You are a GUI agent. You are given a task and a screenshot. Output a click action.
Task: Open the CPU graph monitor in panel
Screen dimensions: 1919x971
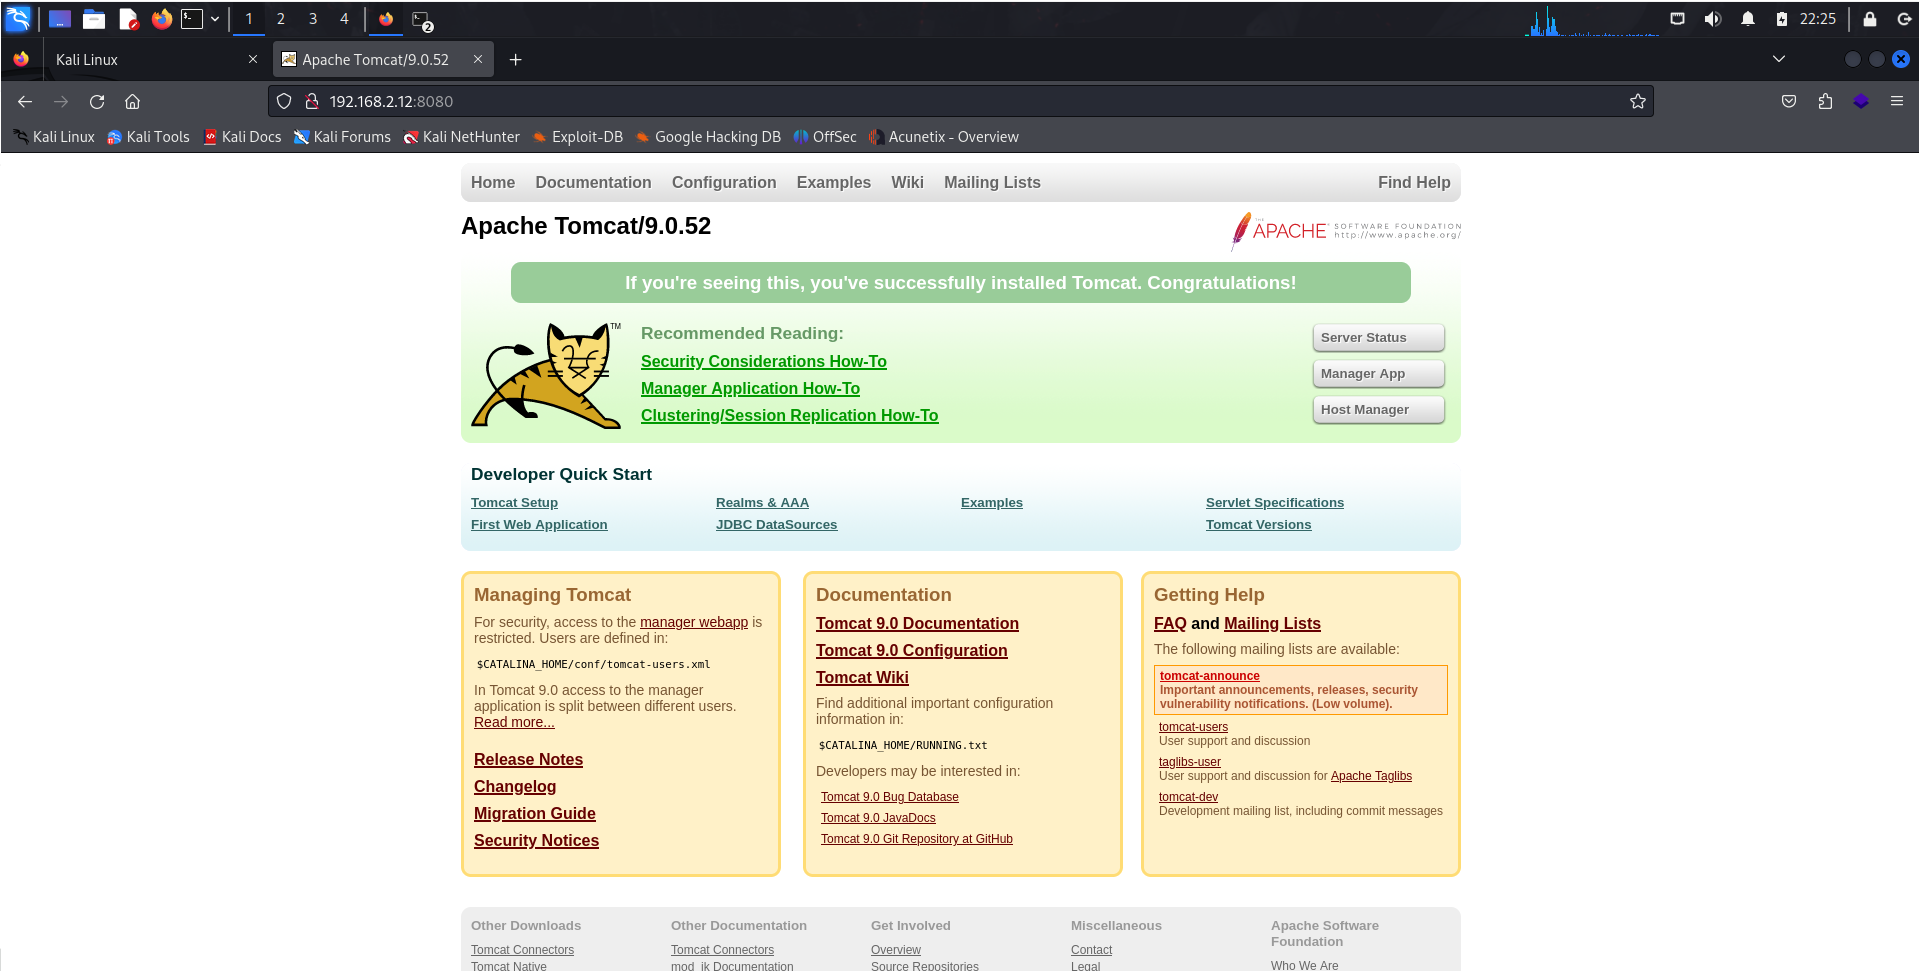click(1592, 21)
